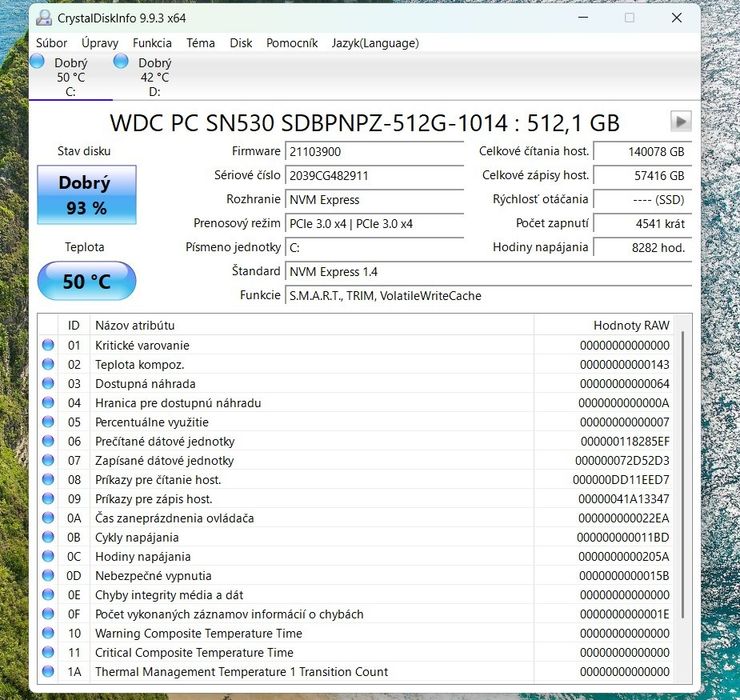This screenshot has height=700, width=740.
Task: Click the raw value 0000000000205A
Action: tap(624, 557)
